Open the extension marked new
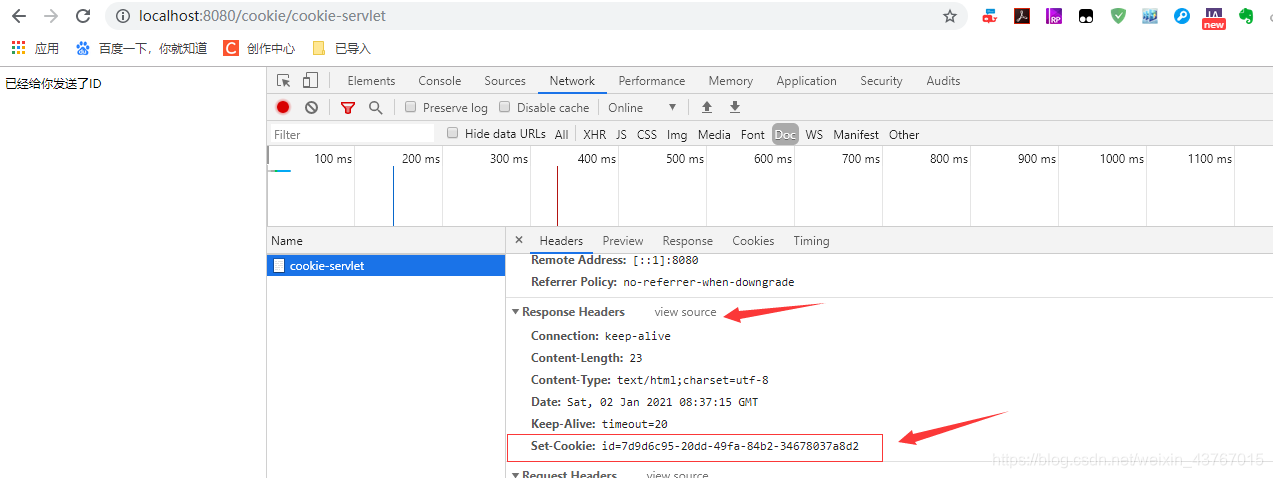 pyautogui.click(x=1214, y=18)
